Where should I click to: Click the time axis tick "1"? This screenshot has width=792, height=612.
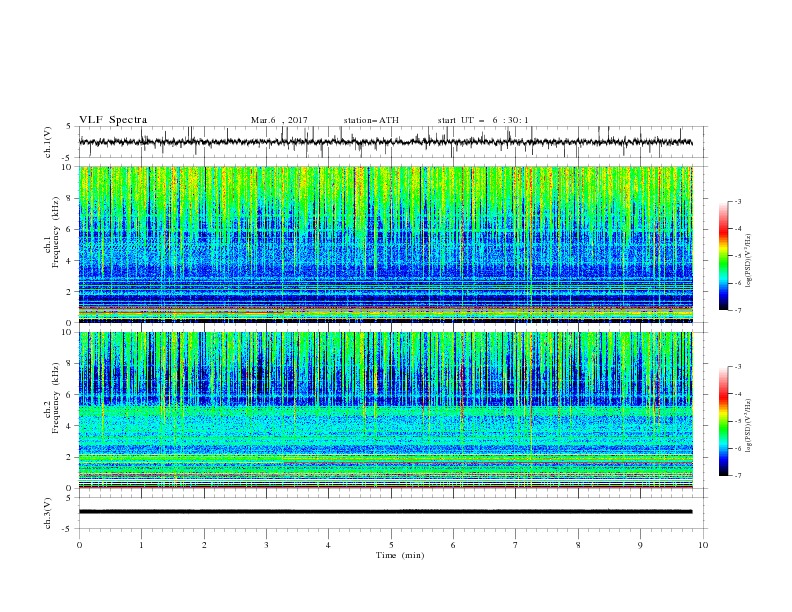coord(141,545)
